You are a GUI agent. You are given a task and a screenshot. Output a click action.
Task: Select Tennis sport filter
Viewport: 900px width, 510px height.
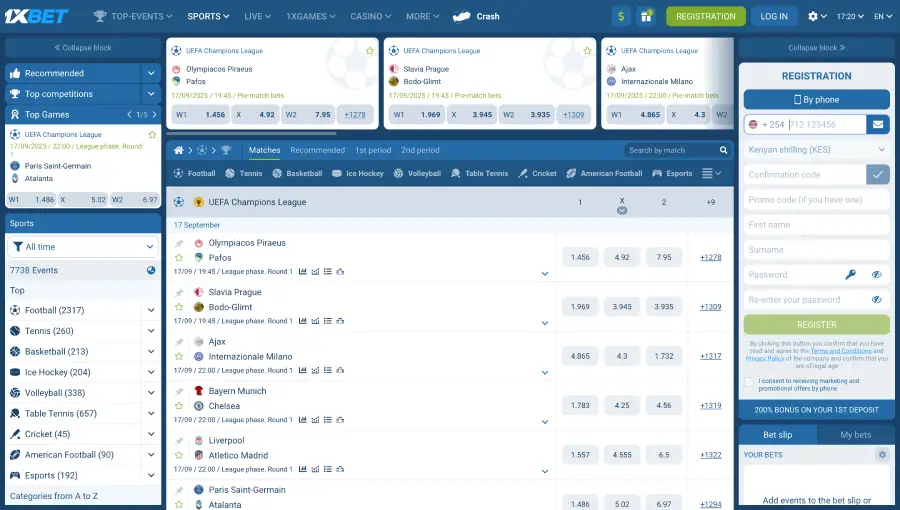point(244,173)
